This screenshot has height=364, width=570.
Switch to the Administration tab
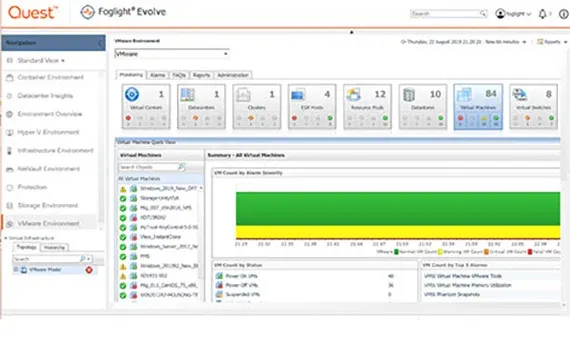tap(233, 75)
